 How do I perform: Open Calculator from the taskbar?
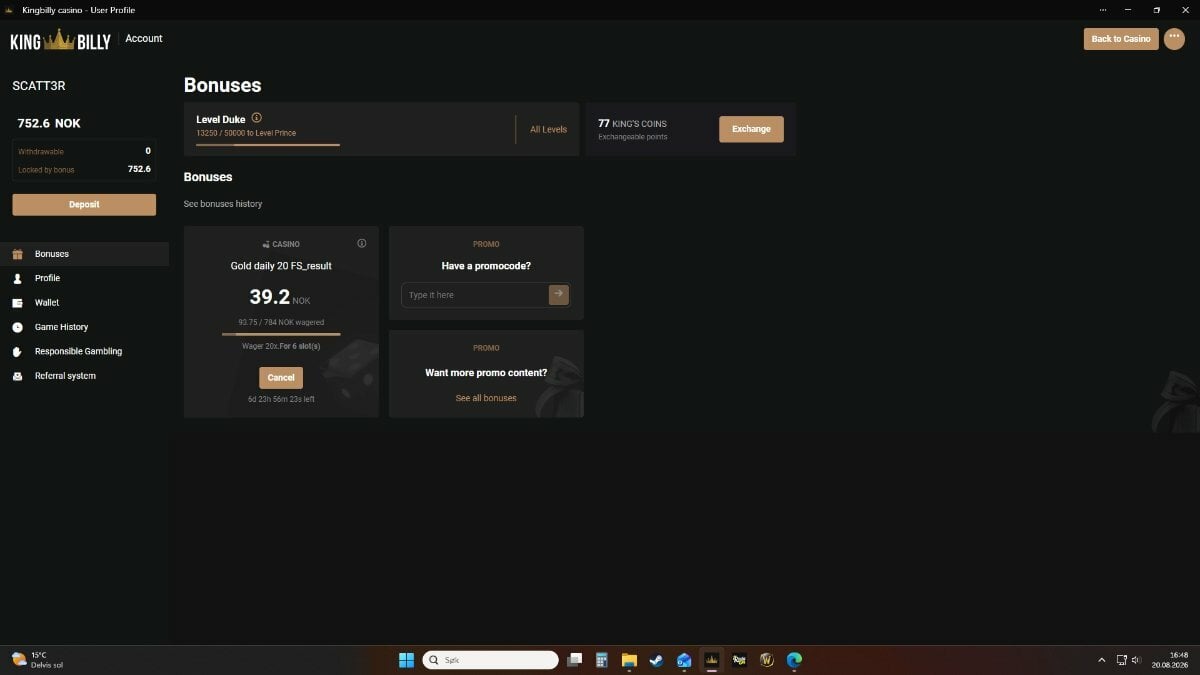[602, 660]
